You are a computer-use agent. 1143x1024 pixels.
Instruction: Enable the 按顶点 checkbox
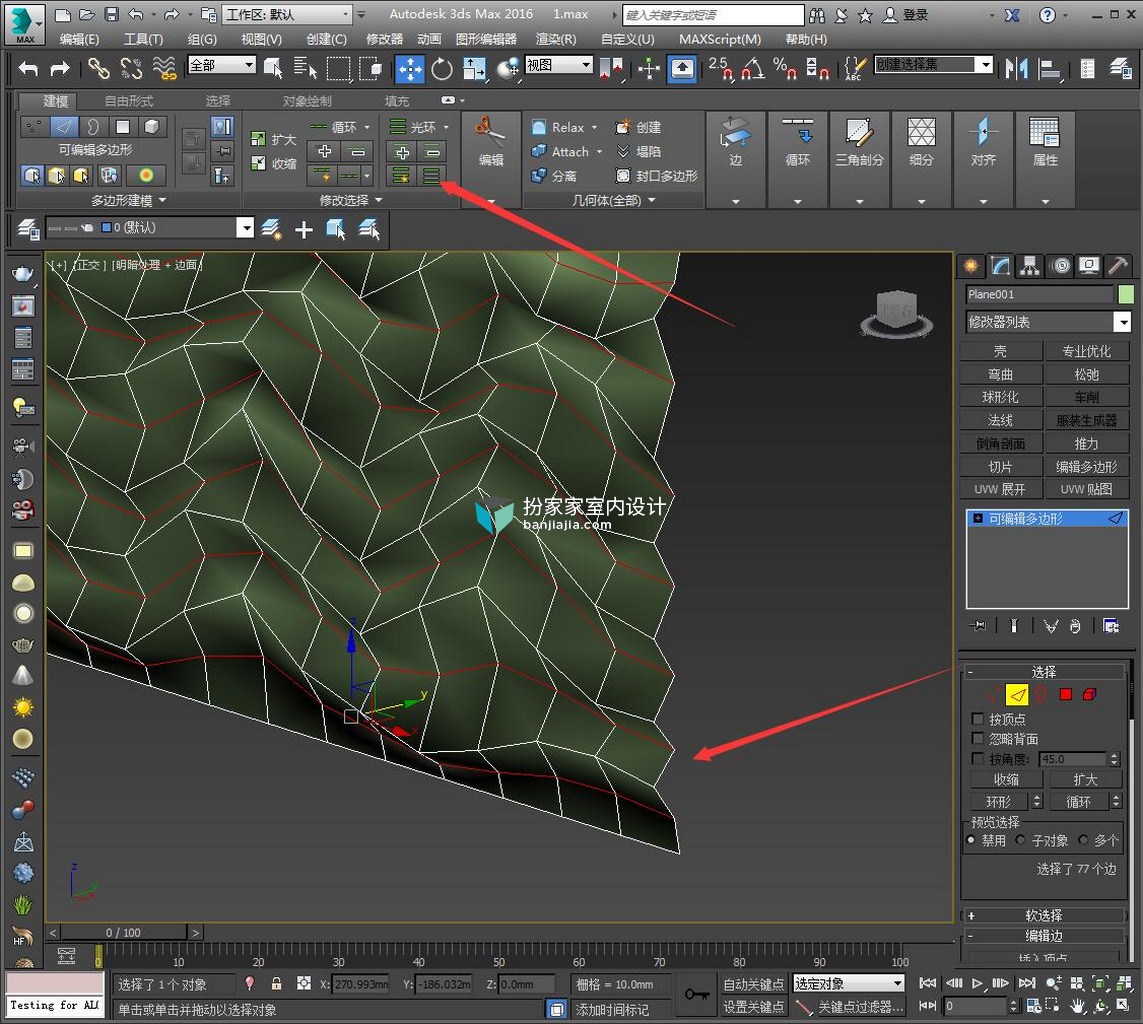point(978,719)
